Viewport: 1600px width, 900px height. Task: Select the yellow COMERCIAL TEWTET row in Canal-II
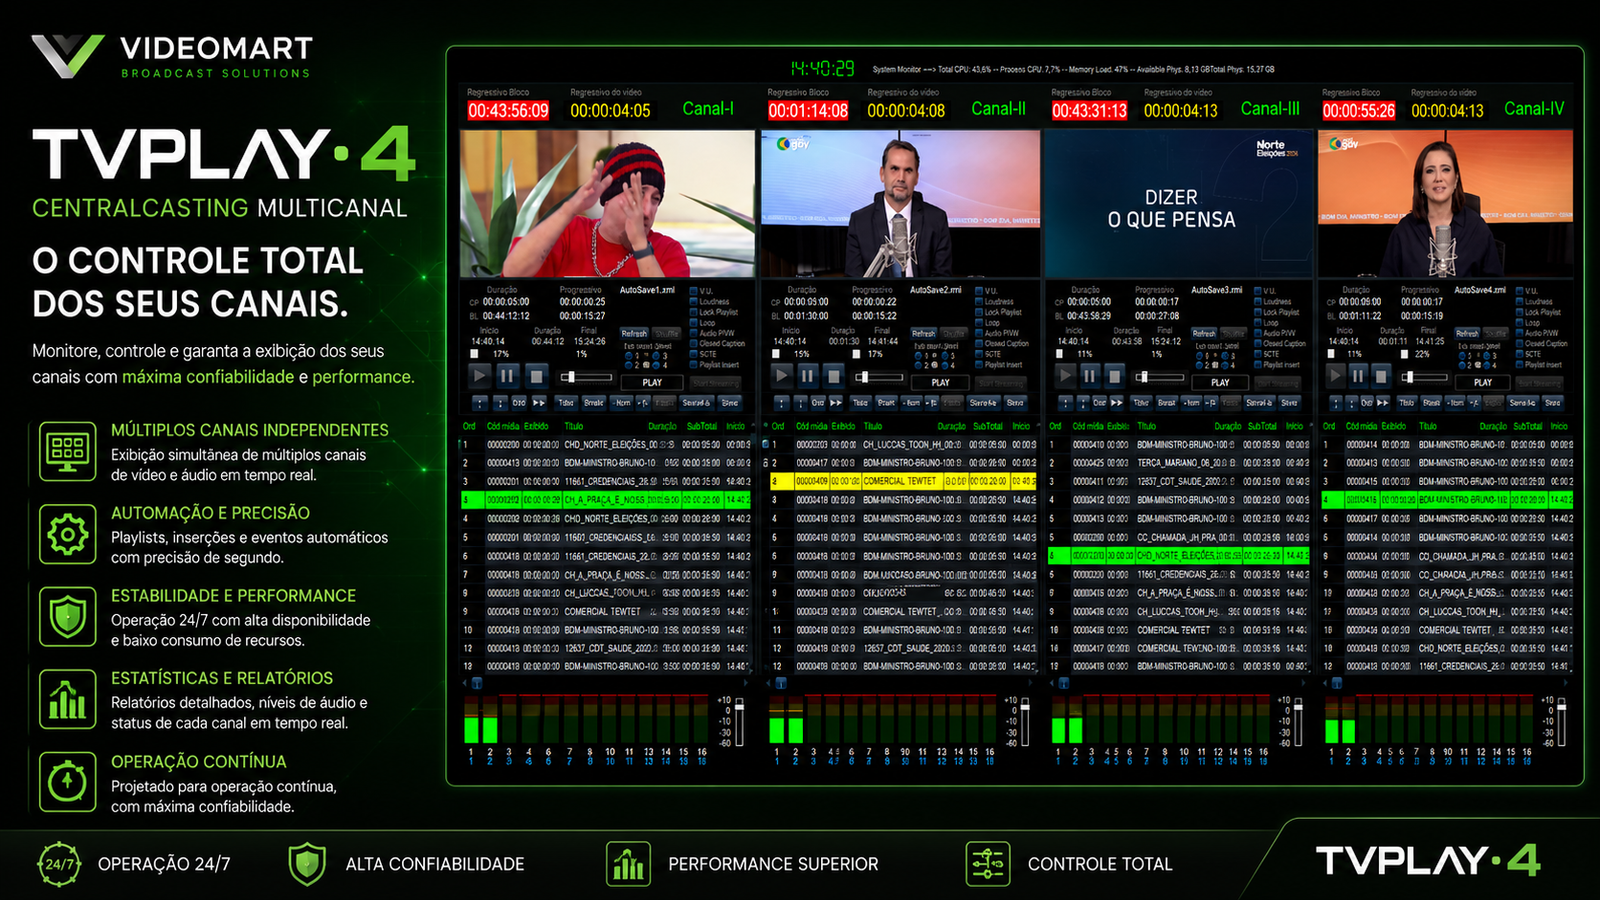click(x=904, y=481)
